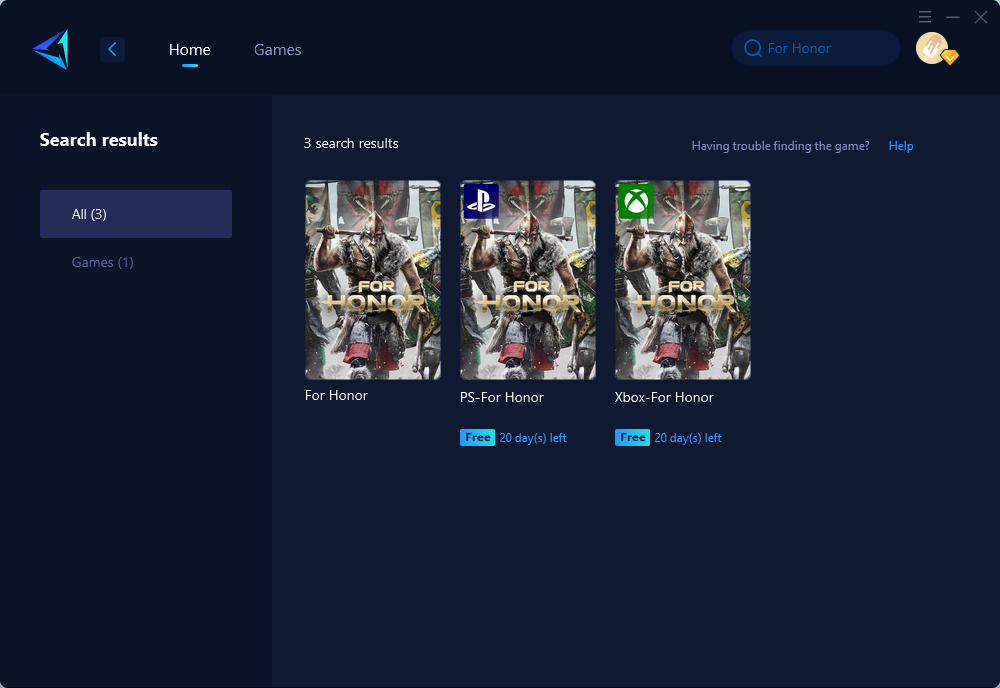
Task: Click 'Having trouble finding the game?' text
Action: (x=780, y=146)
